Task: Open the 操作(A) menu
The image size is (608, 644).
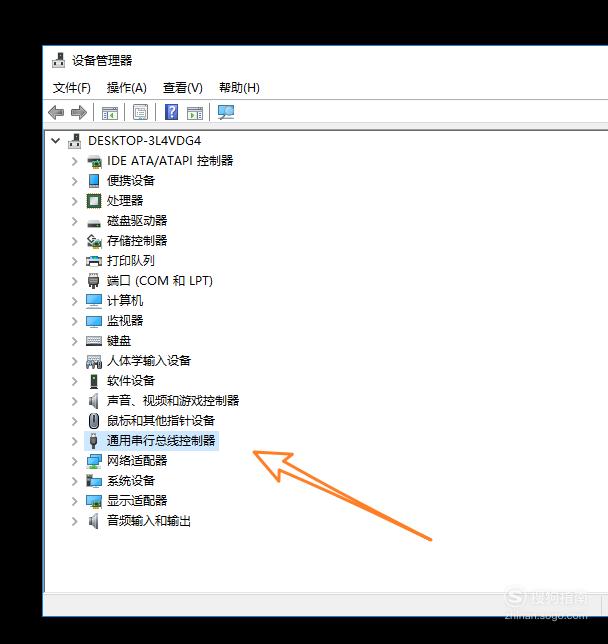Action: pos(127,87)
